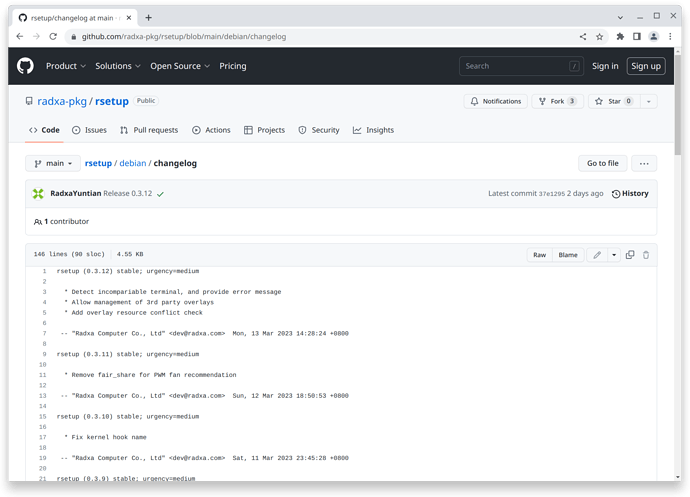Click the address bar URL
Image resolution: width=690 pixels, height=497 pixels.
click(x=184, y=37)
